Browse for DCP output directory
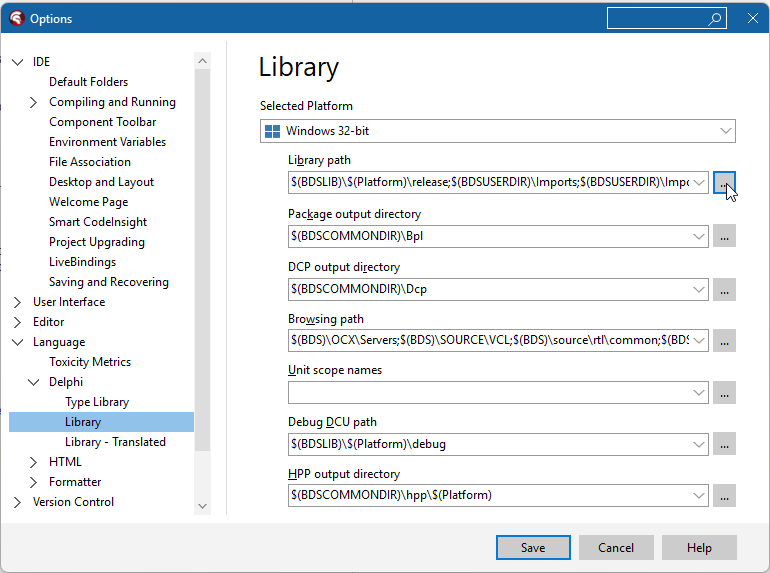This screenshot has width=770, height=573. coord(724,290)
